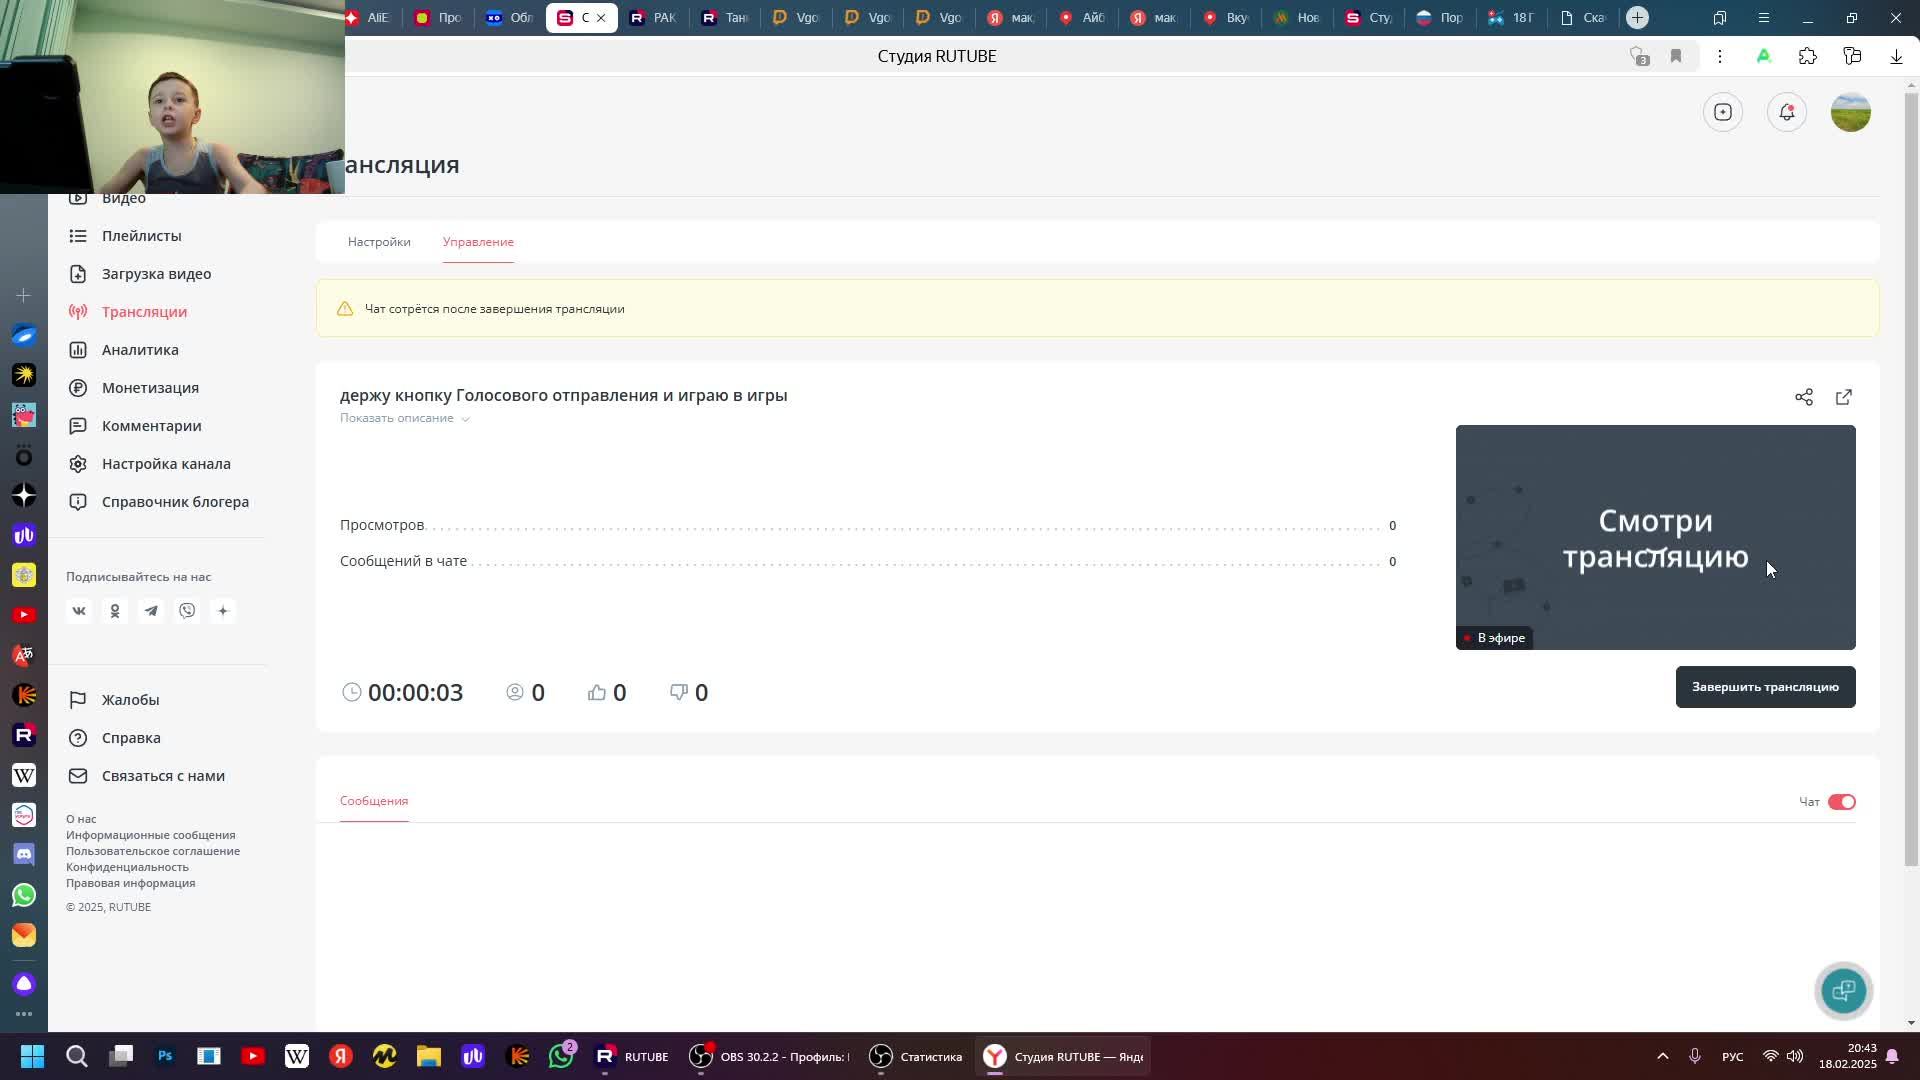Open browser extensions puzzle icon

pyautogui.click(x=1808, y=56)
